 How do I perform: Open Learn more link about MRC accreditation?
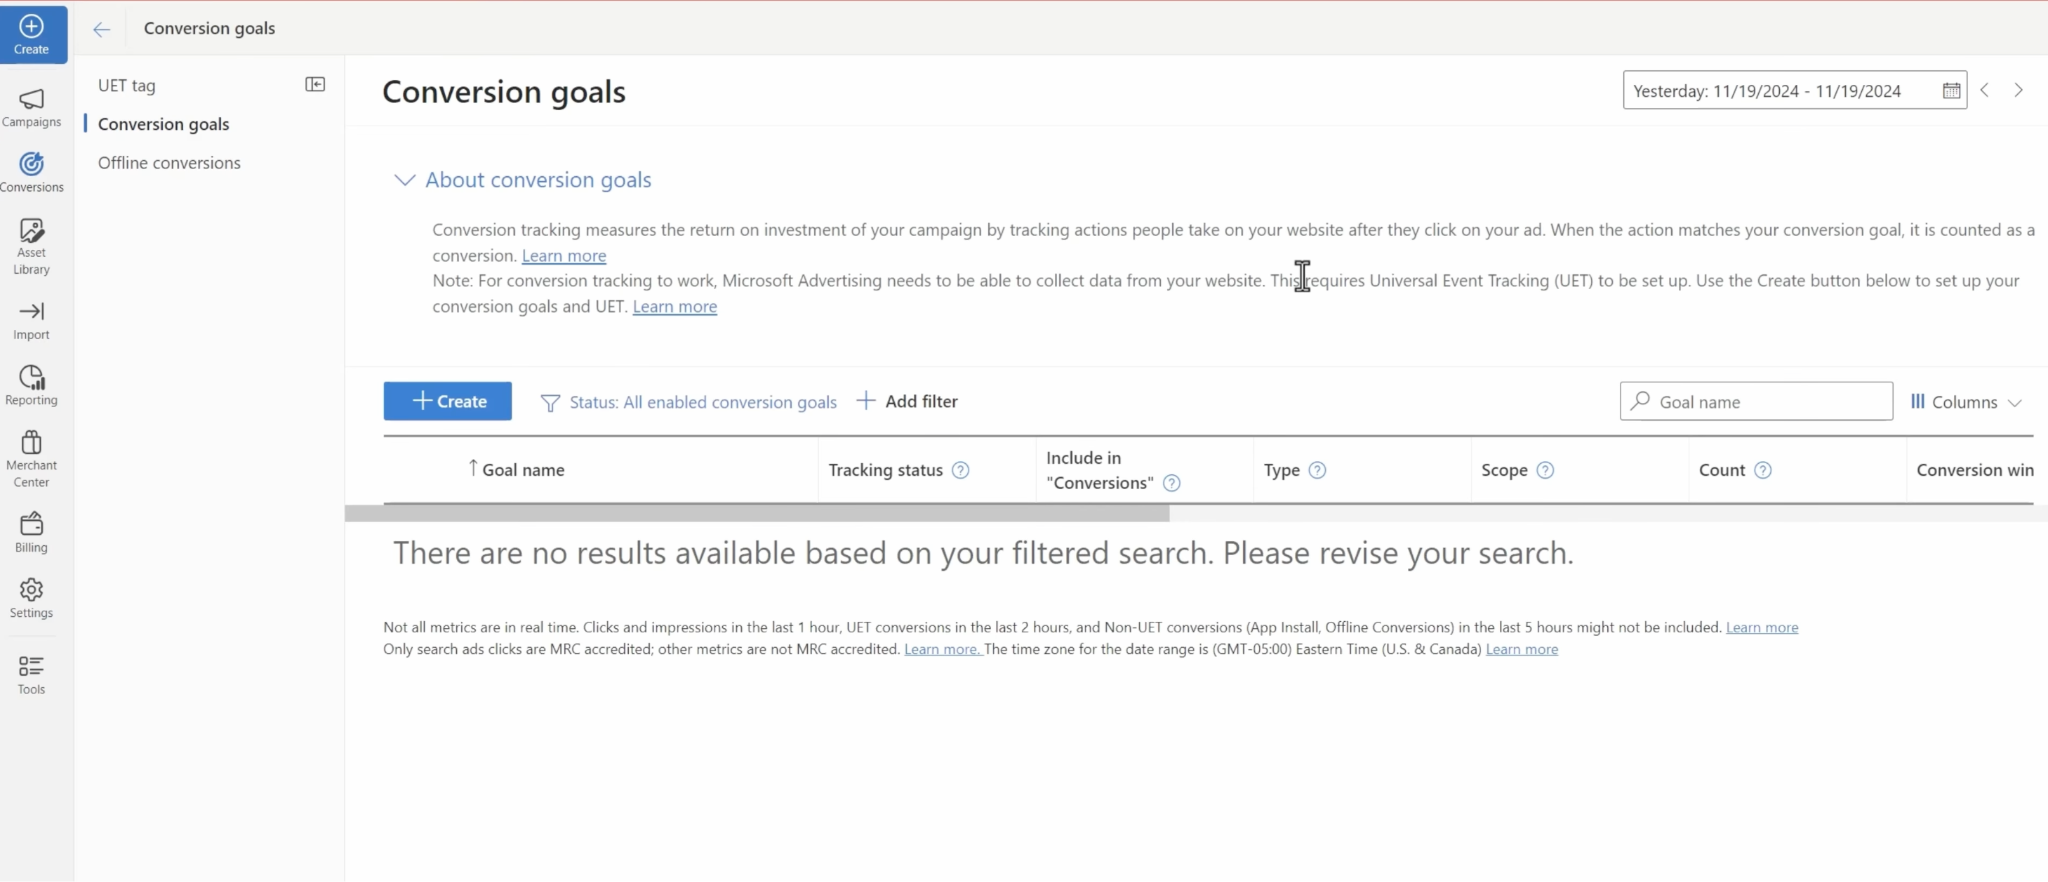(x=942, y=650)
